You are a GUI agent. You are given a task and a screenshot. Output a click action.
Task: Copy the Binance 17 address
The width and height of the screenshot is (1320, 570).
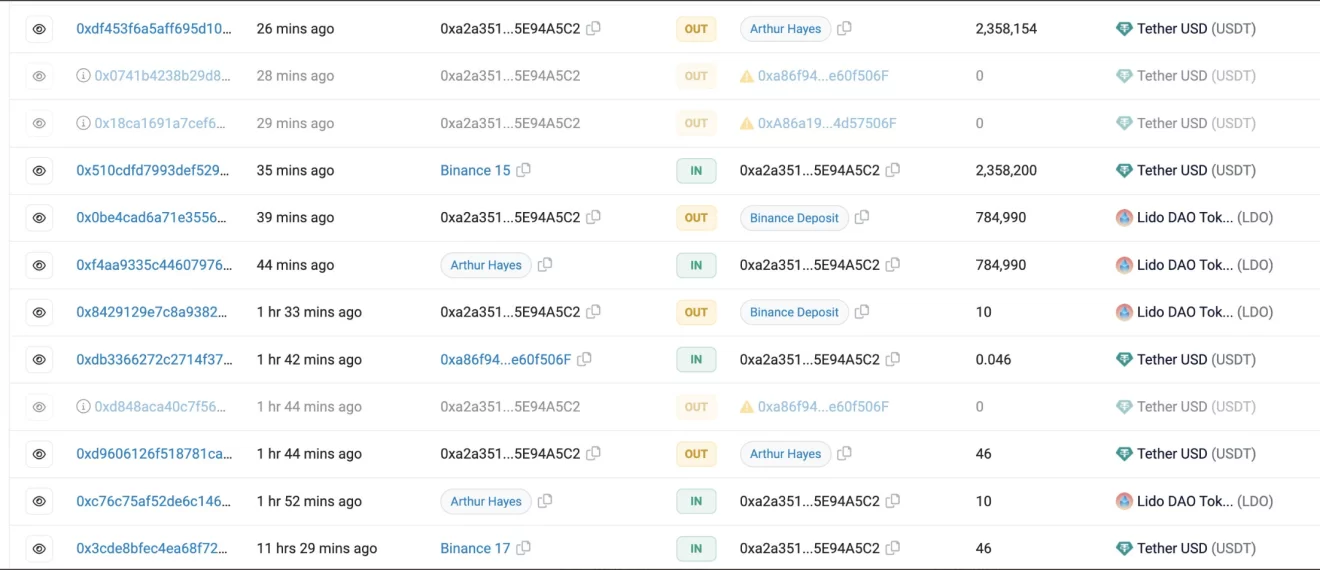pos(523,548)
